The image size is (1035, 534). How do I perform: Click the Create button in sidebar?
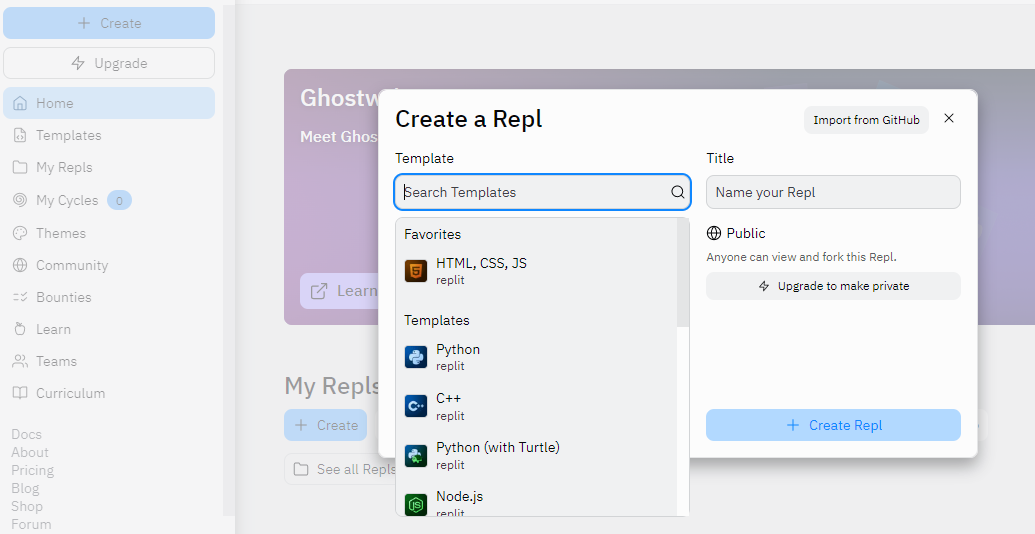(x=109, y=23)
